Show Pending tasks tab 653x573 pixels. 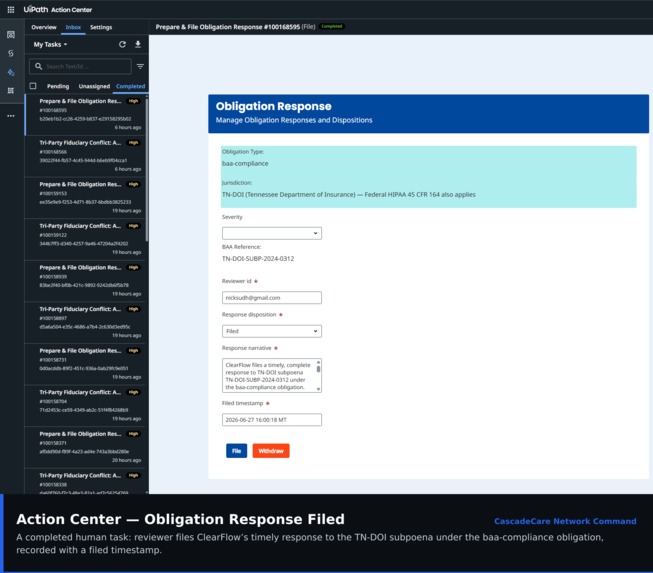coord(58,86)
